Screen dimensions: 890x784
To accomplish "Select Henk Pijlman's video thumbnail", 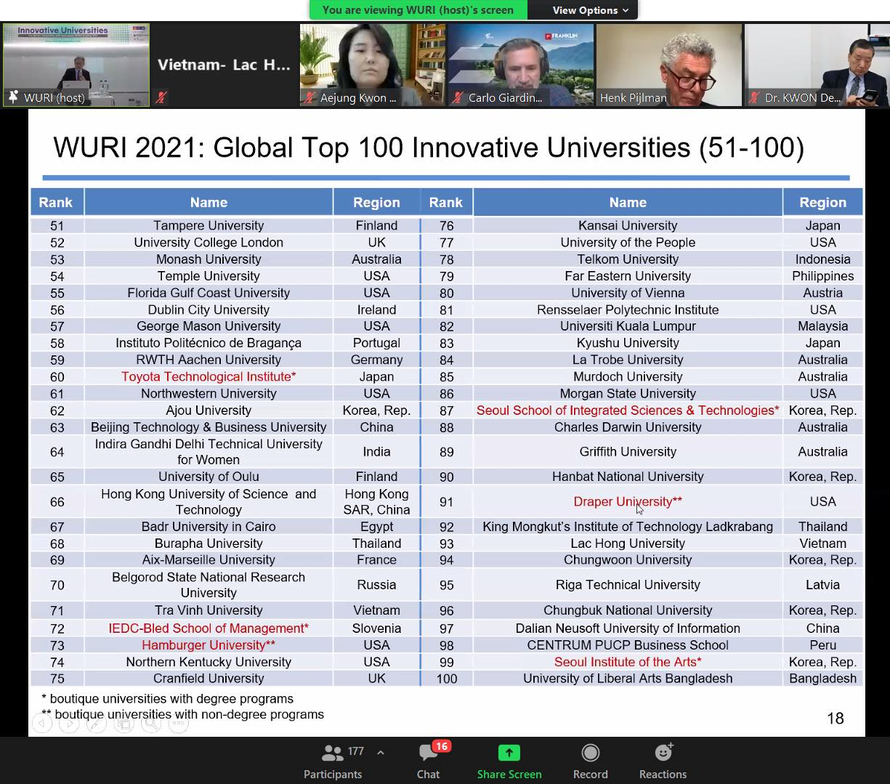I will coord(668,65).
